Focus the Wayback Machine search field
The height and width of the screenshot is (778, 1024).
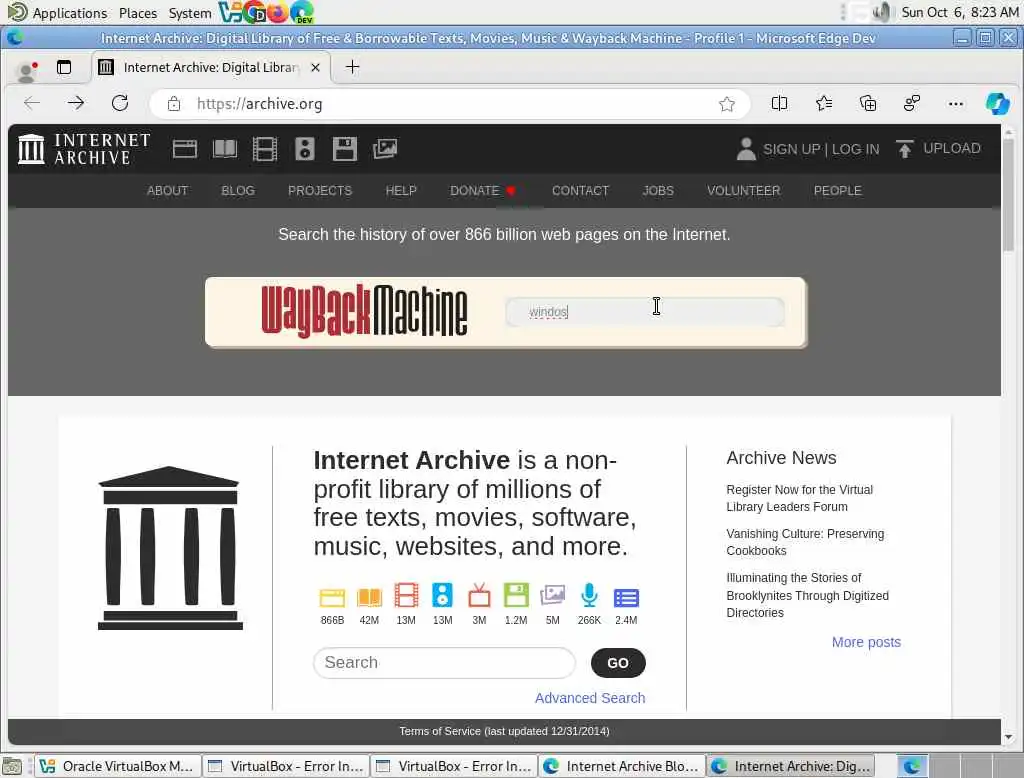(x=645, y=312)
